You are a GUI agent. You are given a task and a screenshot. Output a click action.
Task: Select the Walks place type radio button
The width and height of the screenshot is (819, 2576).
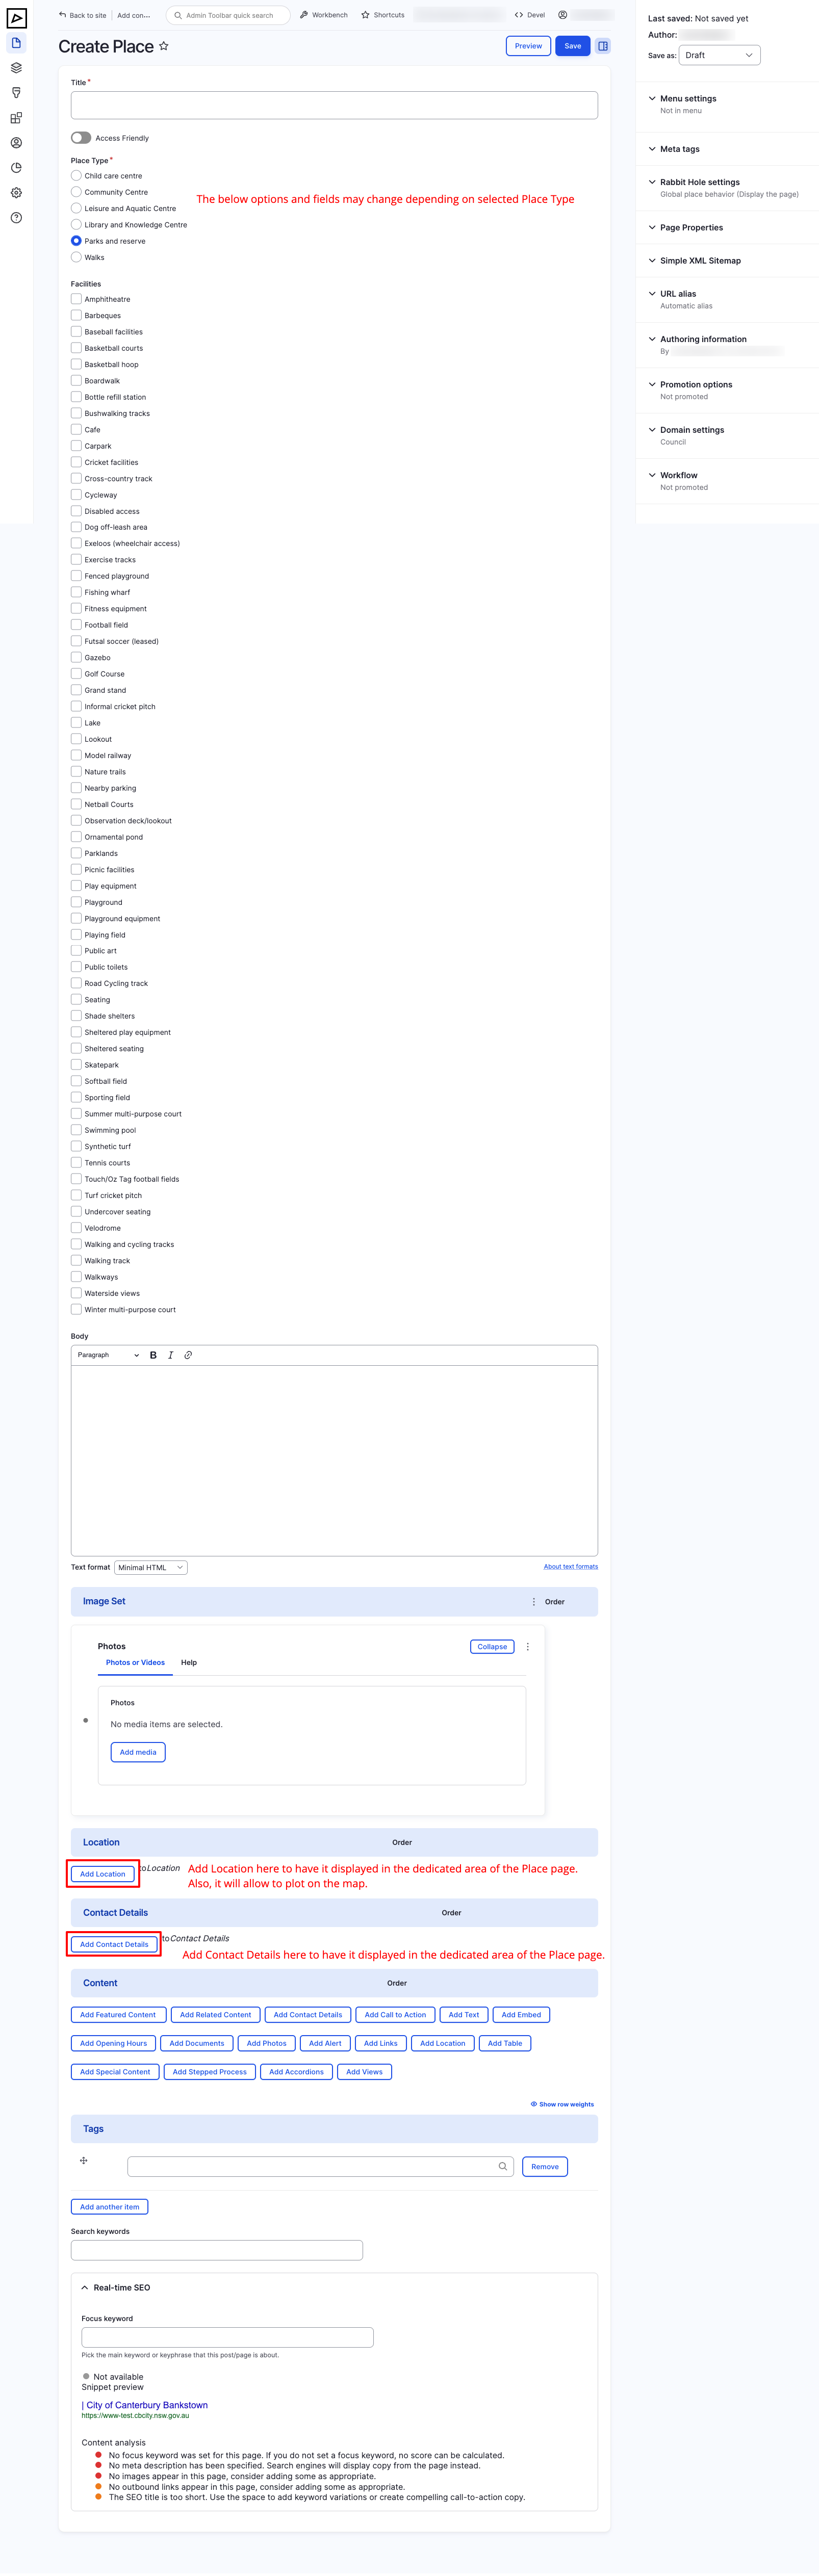[x=76, y=257]
